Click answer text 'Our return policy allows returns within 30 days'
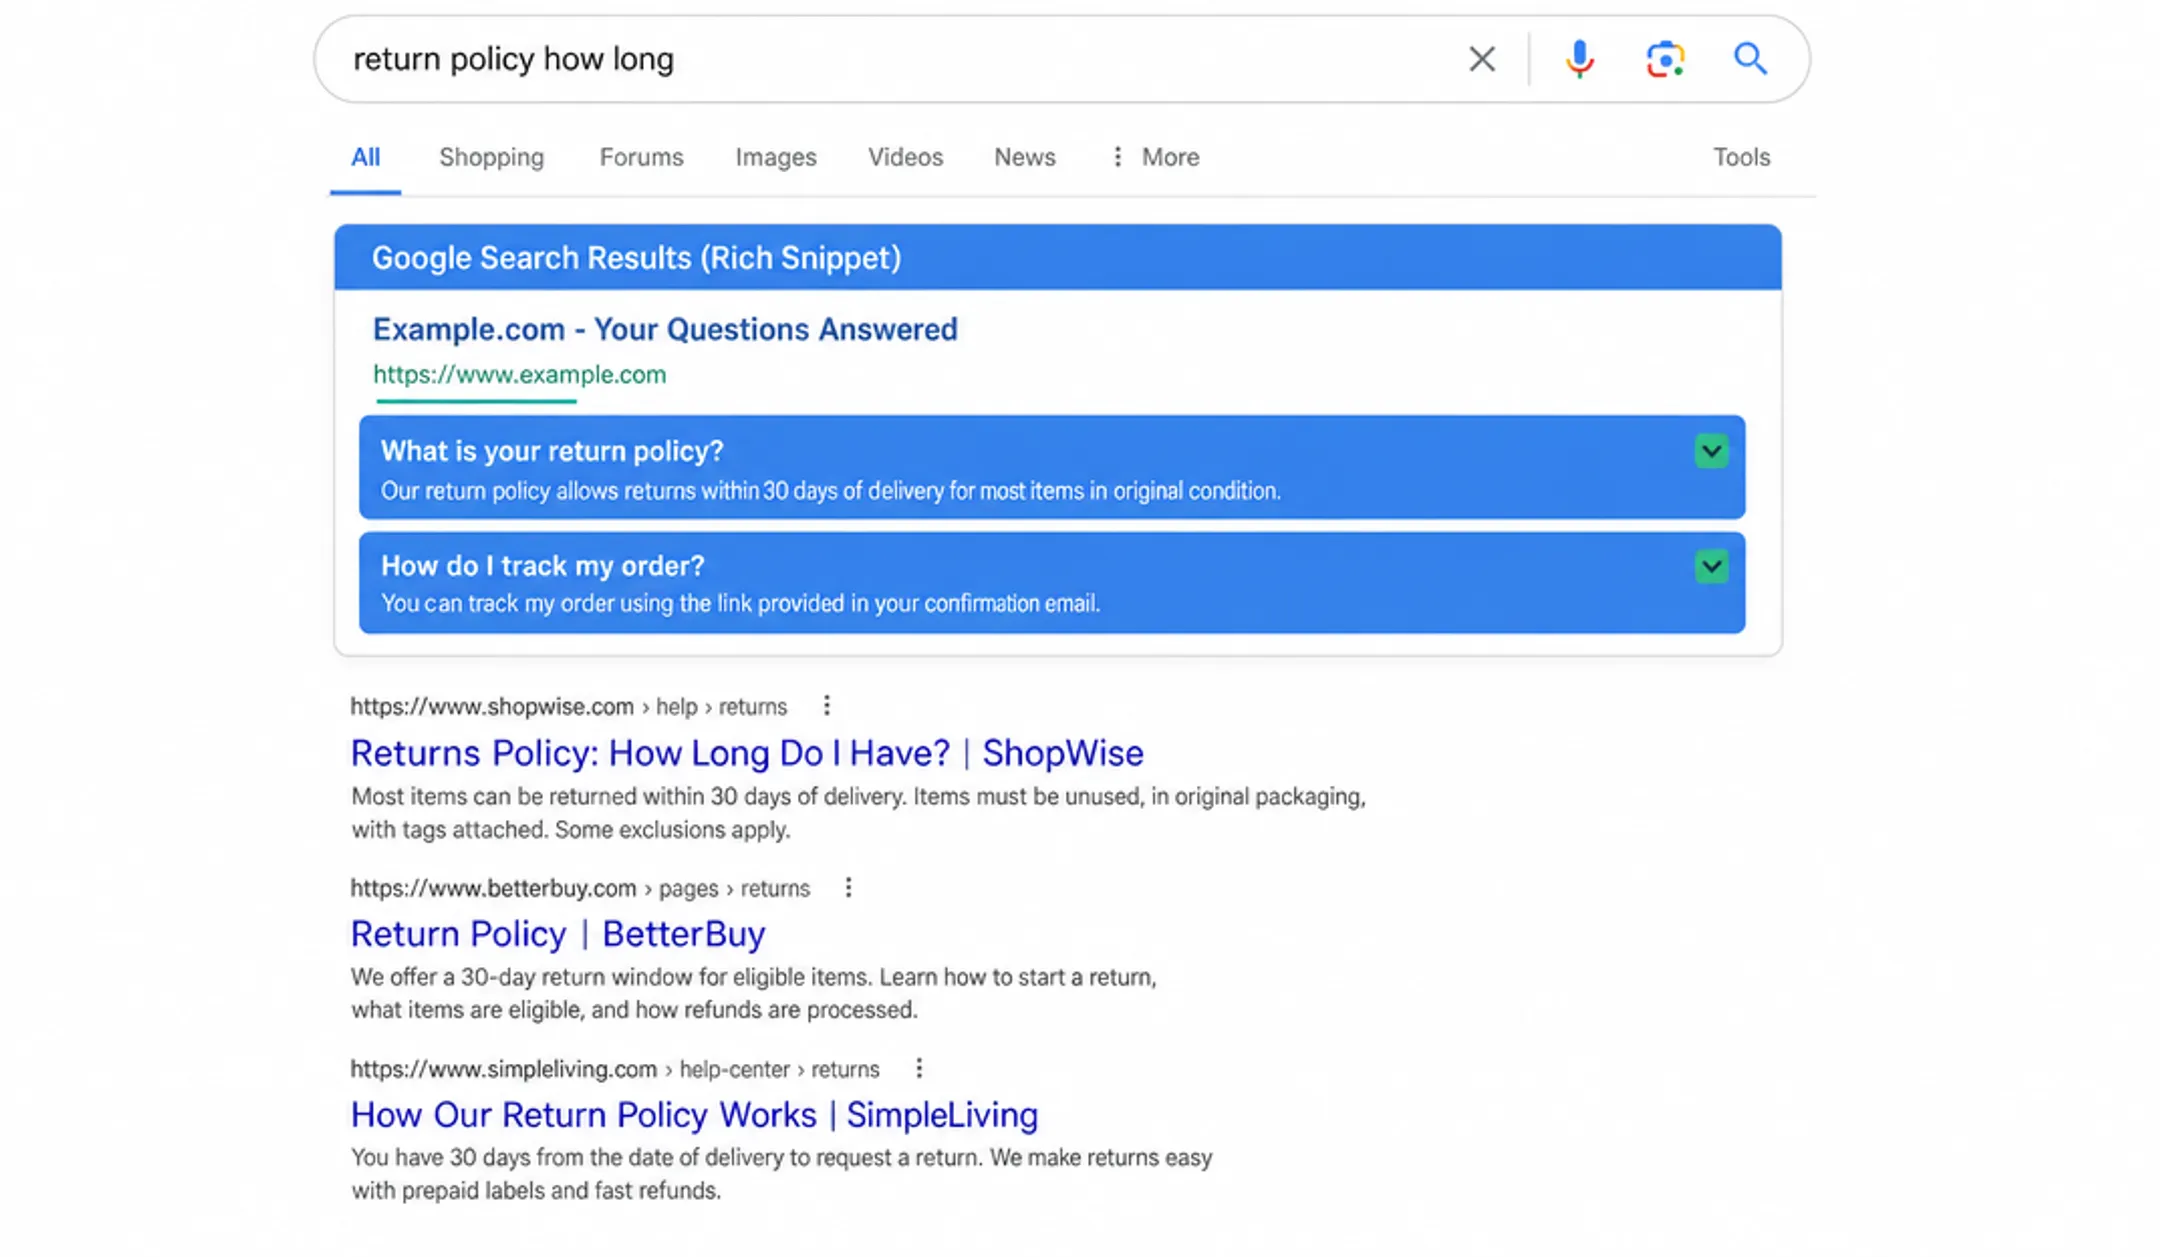 [830, 491]
